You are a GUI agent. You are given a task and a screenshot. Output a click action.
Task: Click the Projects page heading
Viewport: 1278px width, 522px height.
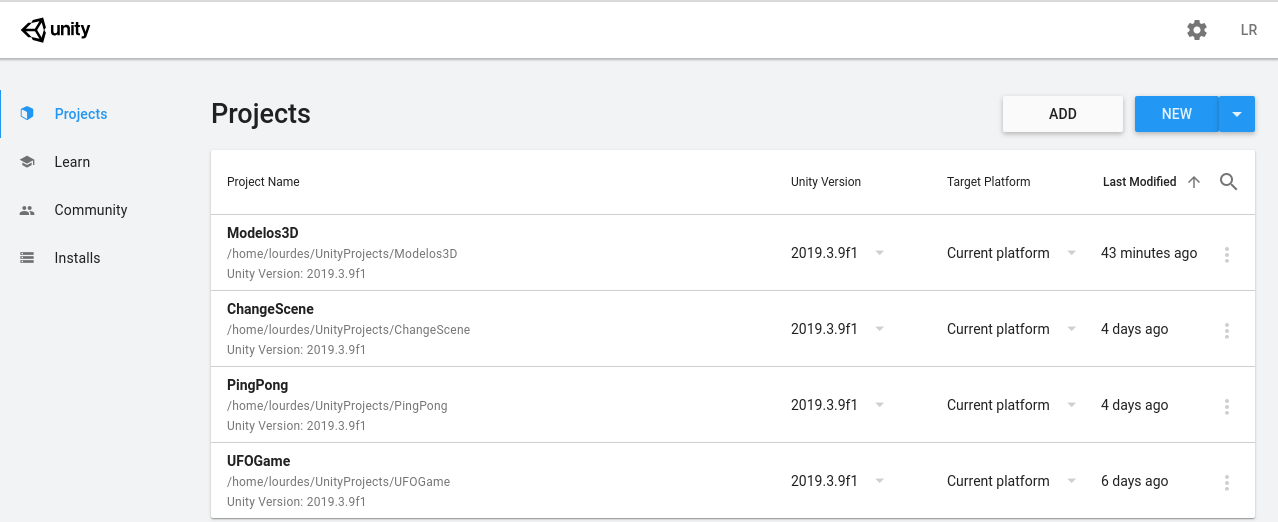(261, 114)
